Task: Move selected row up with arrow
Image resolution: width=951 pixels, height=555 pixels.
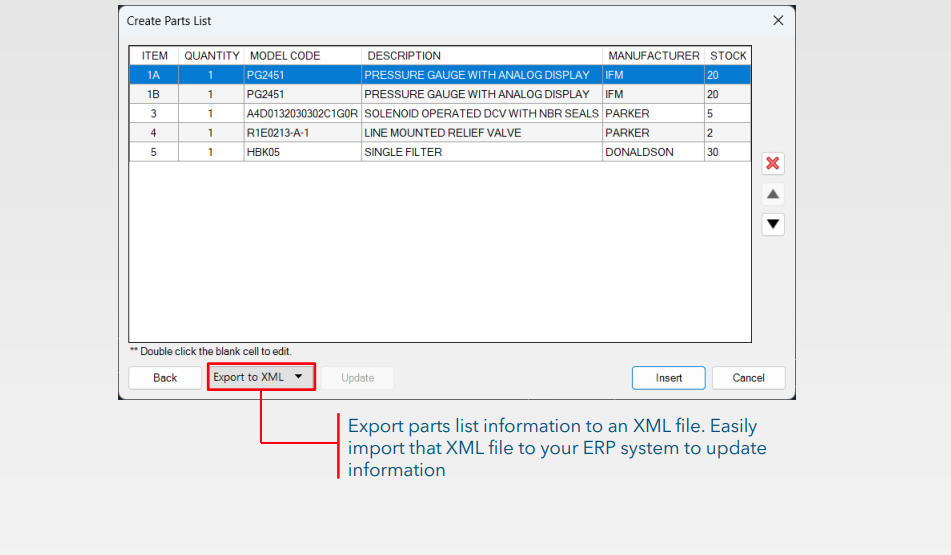Action: pos(773,194)
